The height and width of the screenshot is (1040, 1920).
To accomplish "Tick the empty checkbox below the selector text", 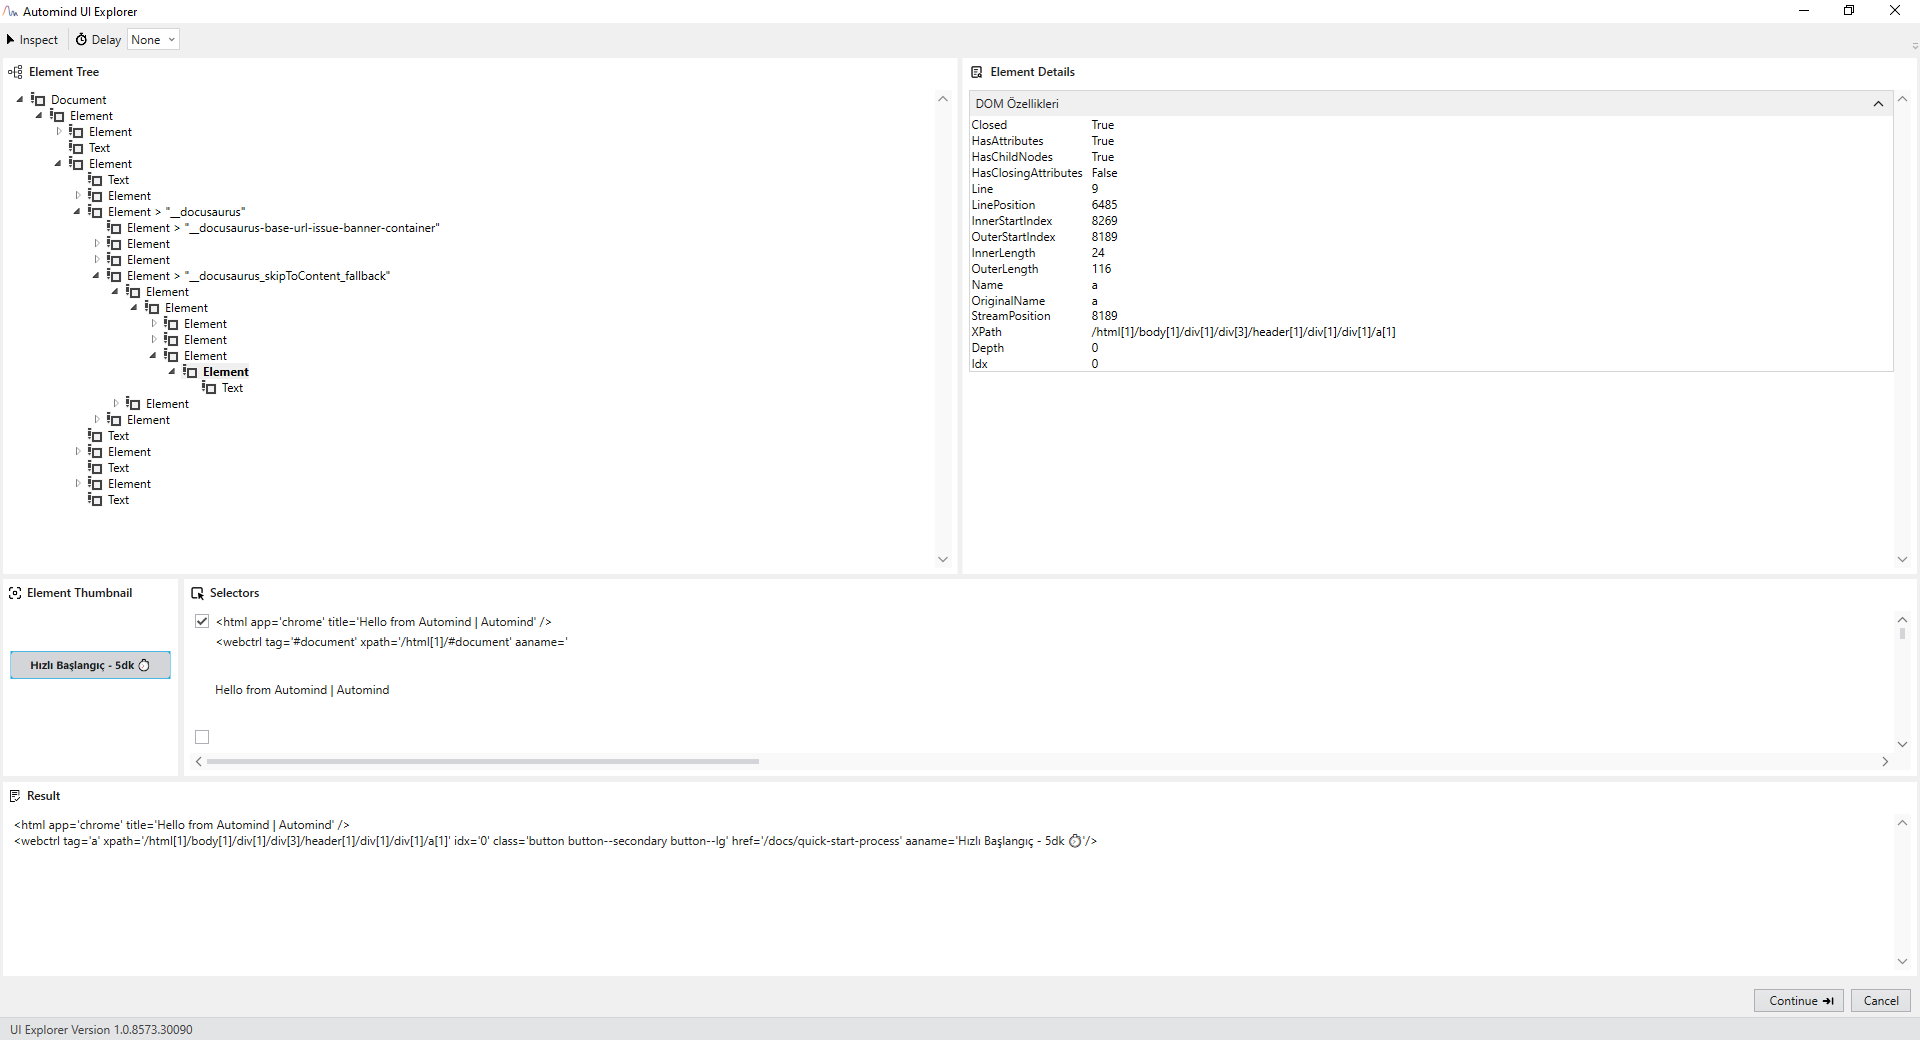I will 202,737.
